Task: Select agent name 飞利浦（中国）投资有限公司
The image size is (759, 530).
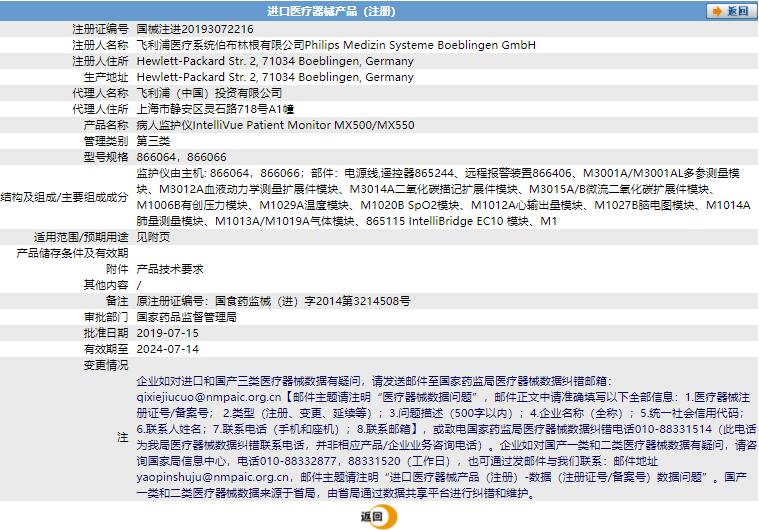Action: click(x=209, y=93)
